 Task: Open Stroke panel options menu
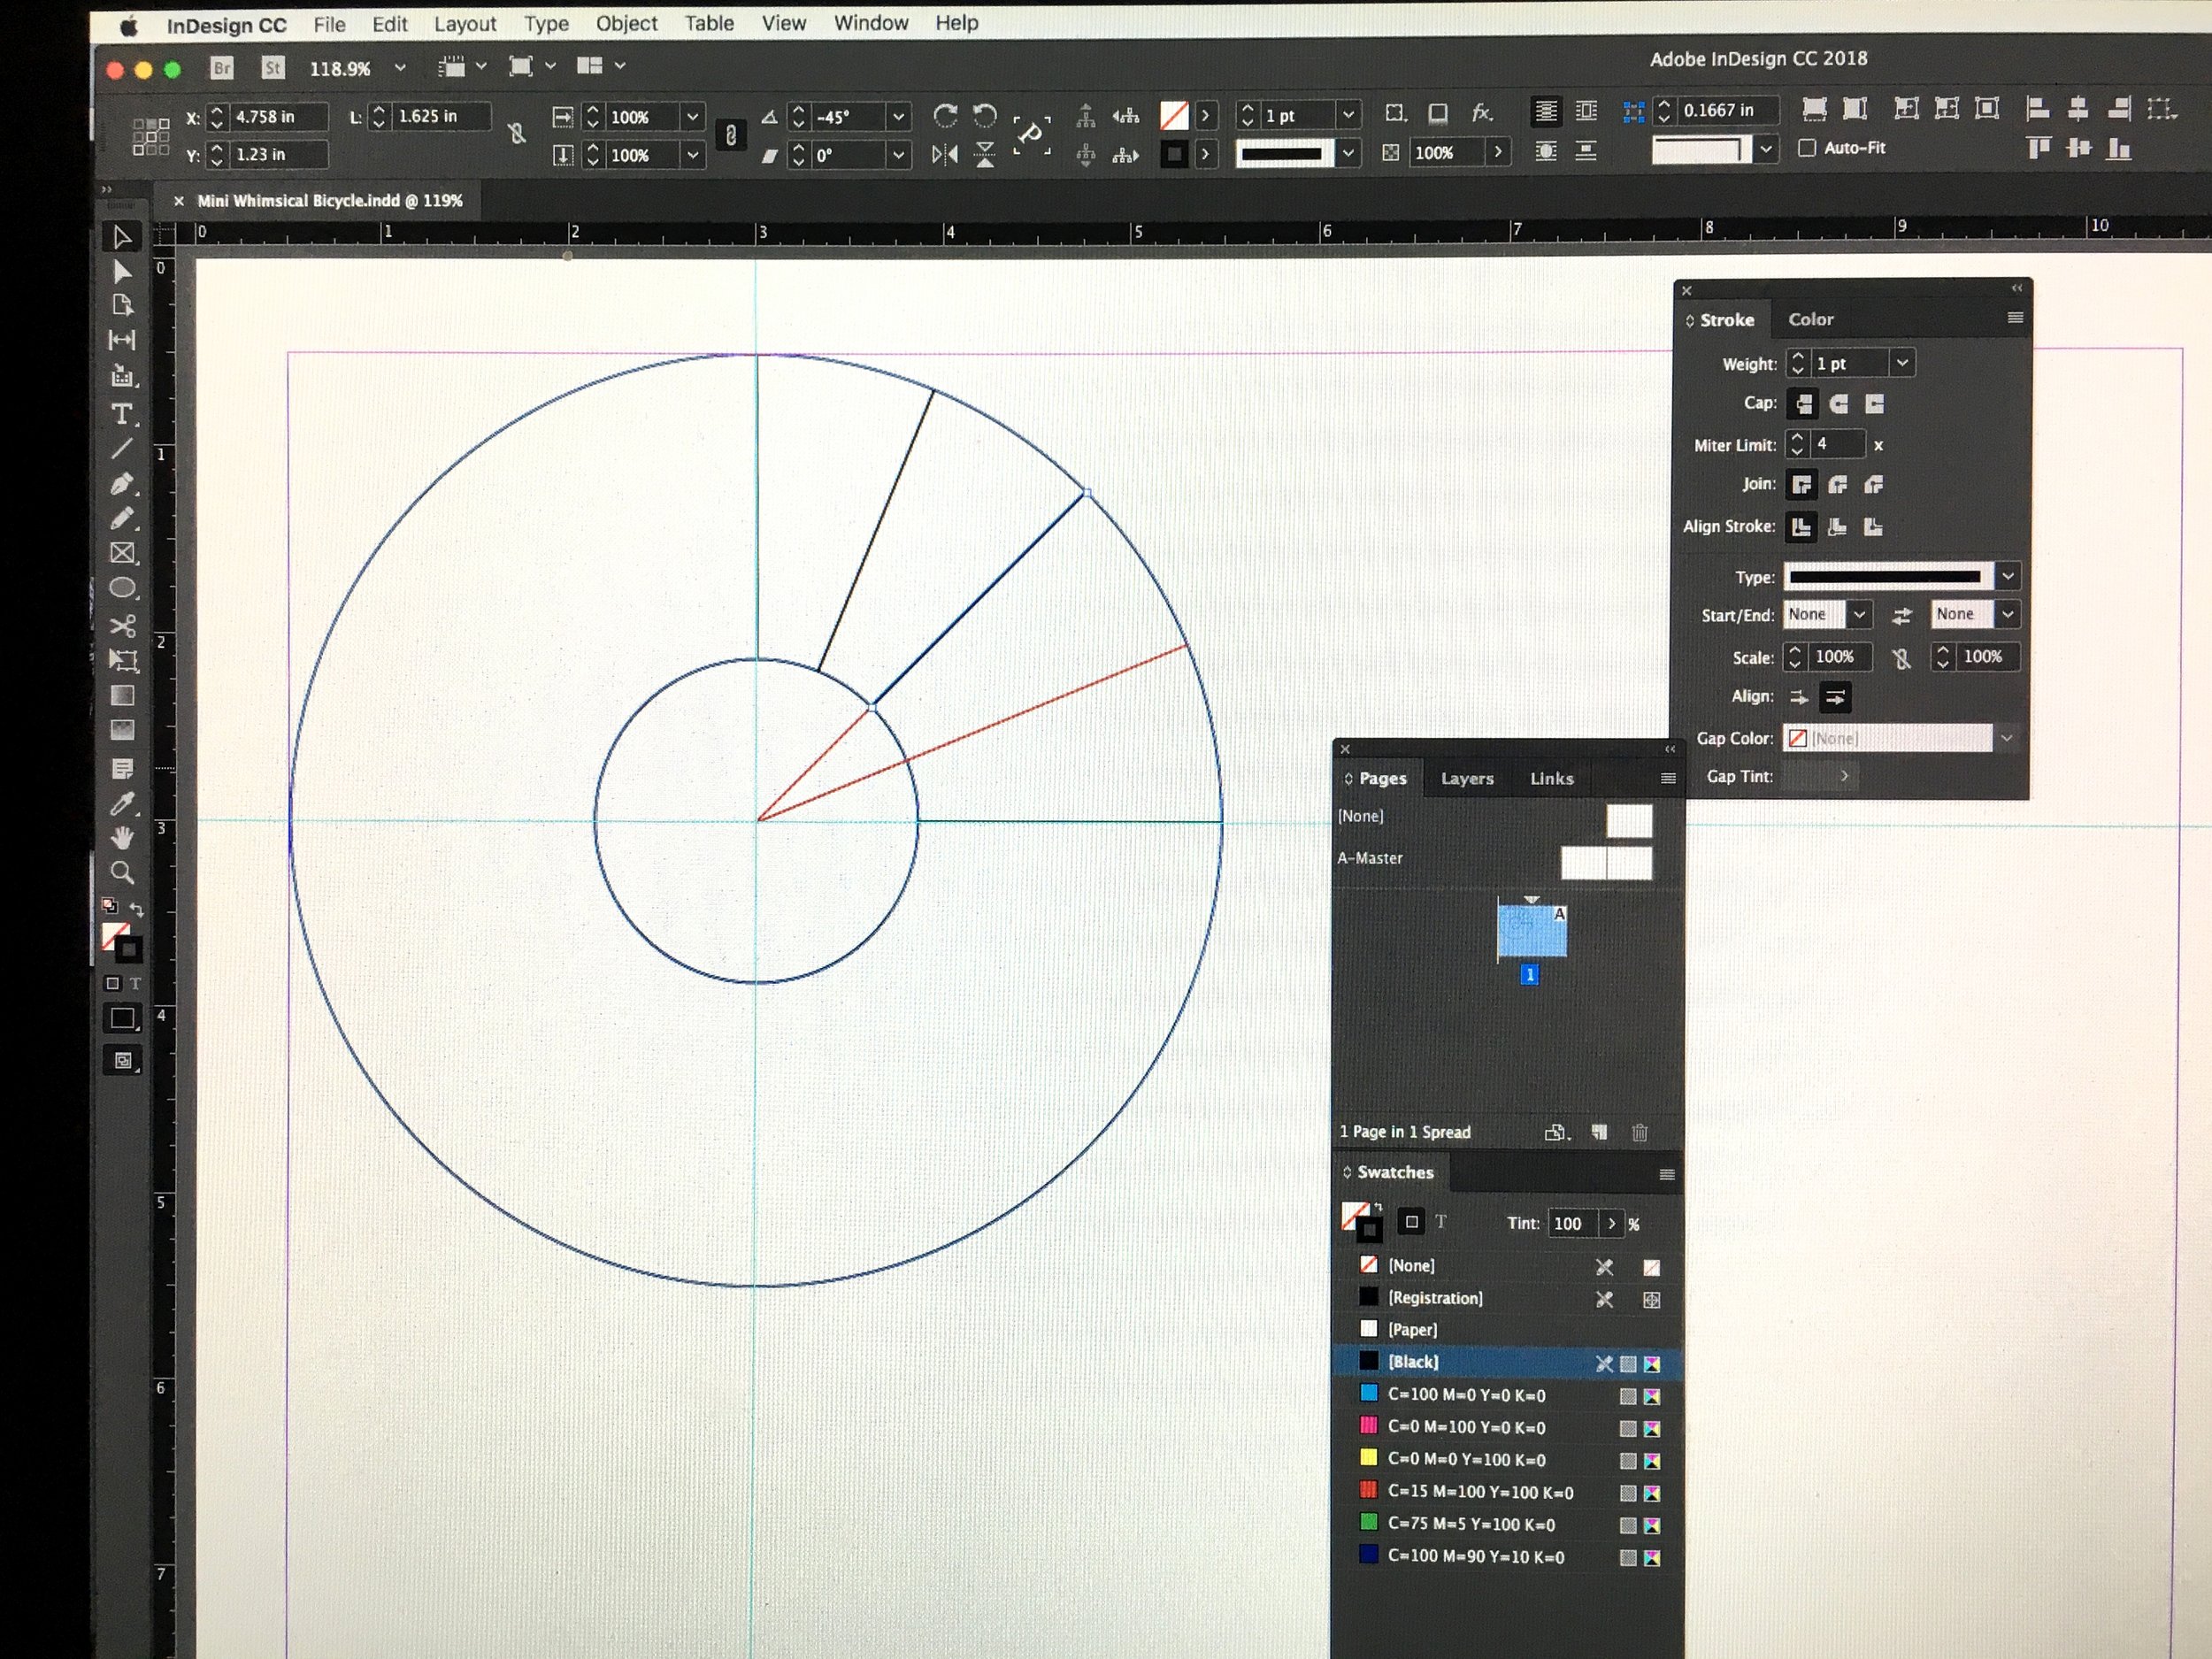(2015, 318)
